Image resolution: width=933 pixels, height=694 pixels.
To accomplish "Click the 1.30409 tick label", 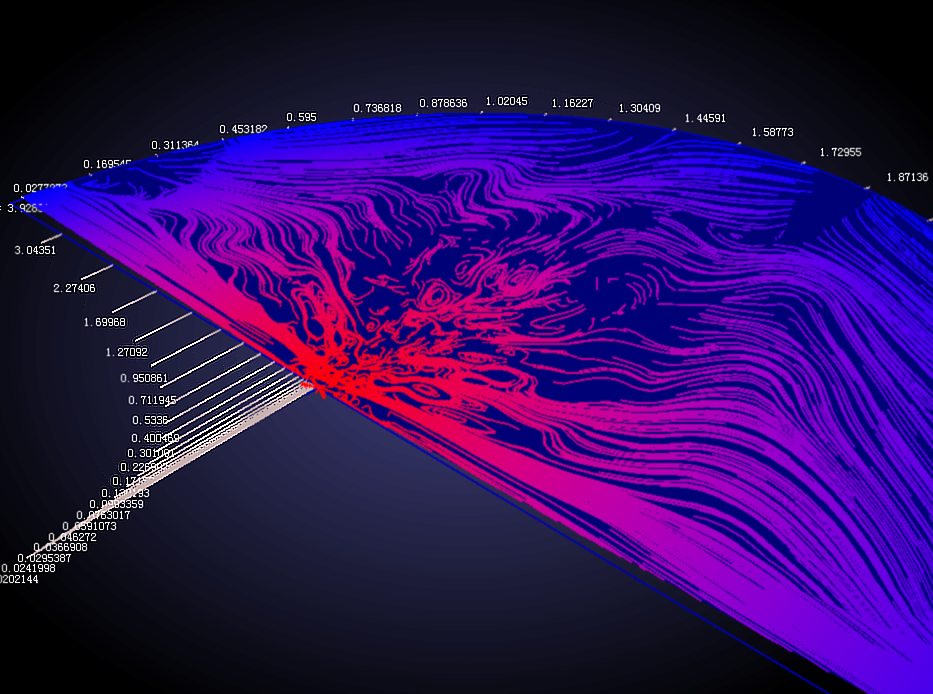I will tap(639, 108).
